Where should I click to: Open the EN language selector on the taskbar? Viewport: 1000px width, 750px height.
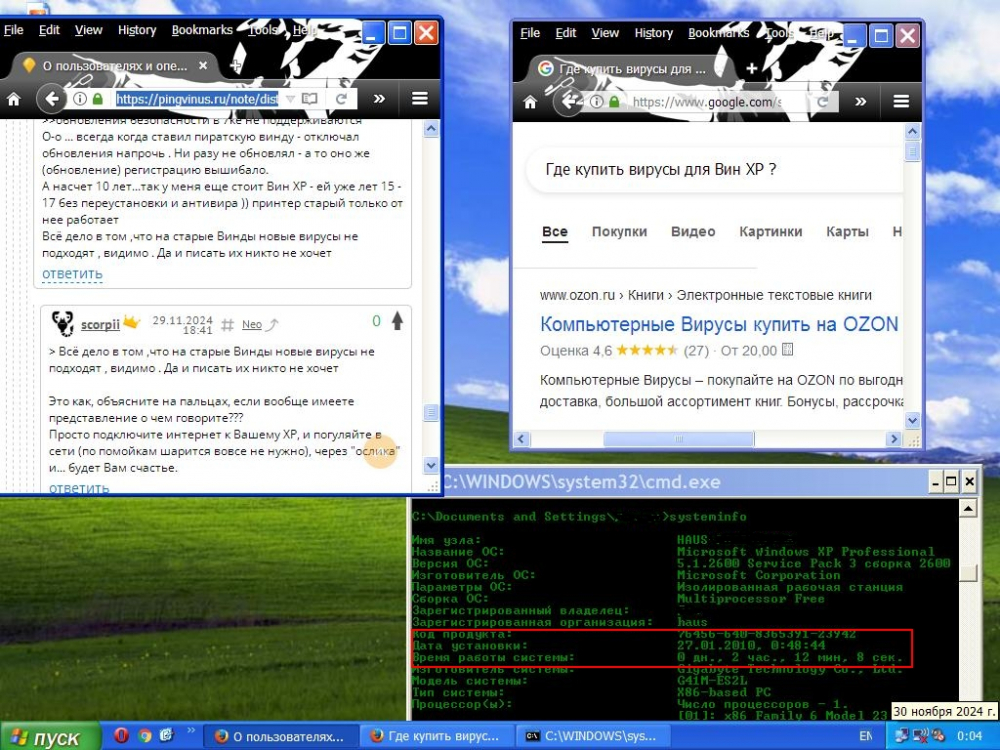tap(865, 736)
